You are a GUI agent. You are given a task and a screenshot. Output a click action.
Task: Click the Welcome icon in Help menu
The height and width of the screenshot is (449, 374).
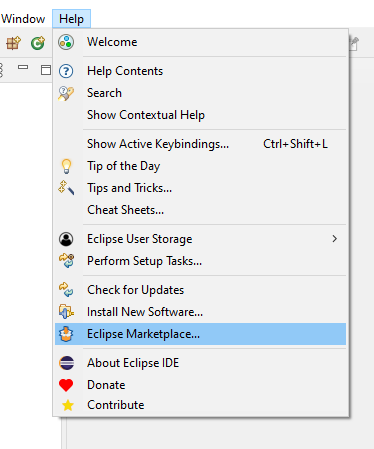pos(66,42)
